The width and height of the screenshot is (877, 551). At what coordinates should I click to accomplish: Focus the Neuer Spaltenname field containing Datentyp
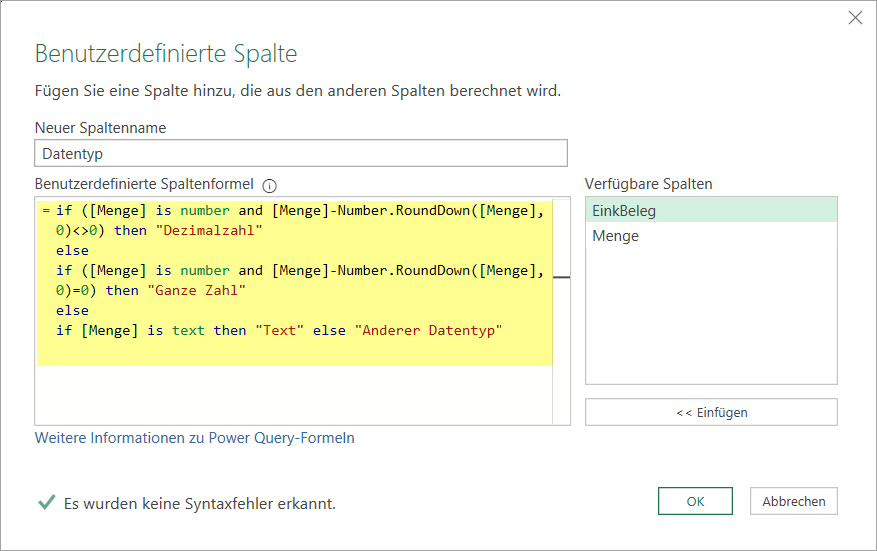pyautogui.click(x=300, y=153)
